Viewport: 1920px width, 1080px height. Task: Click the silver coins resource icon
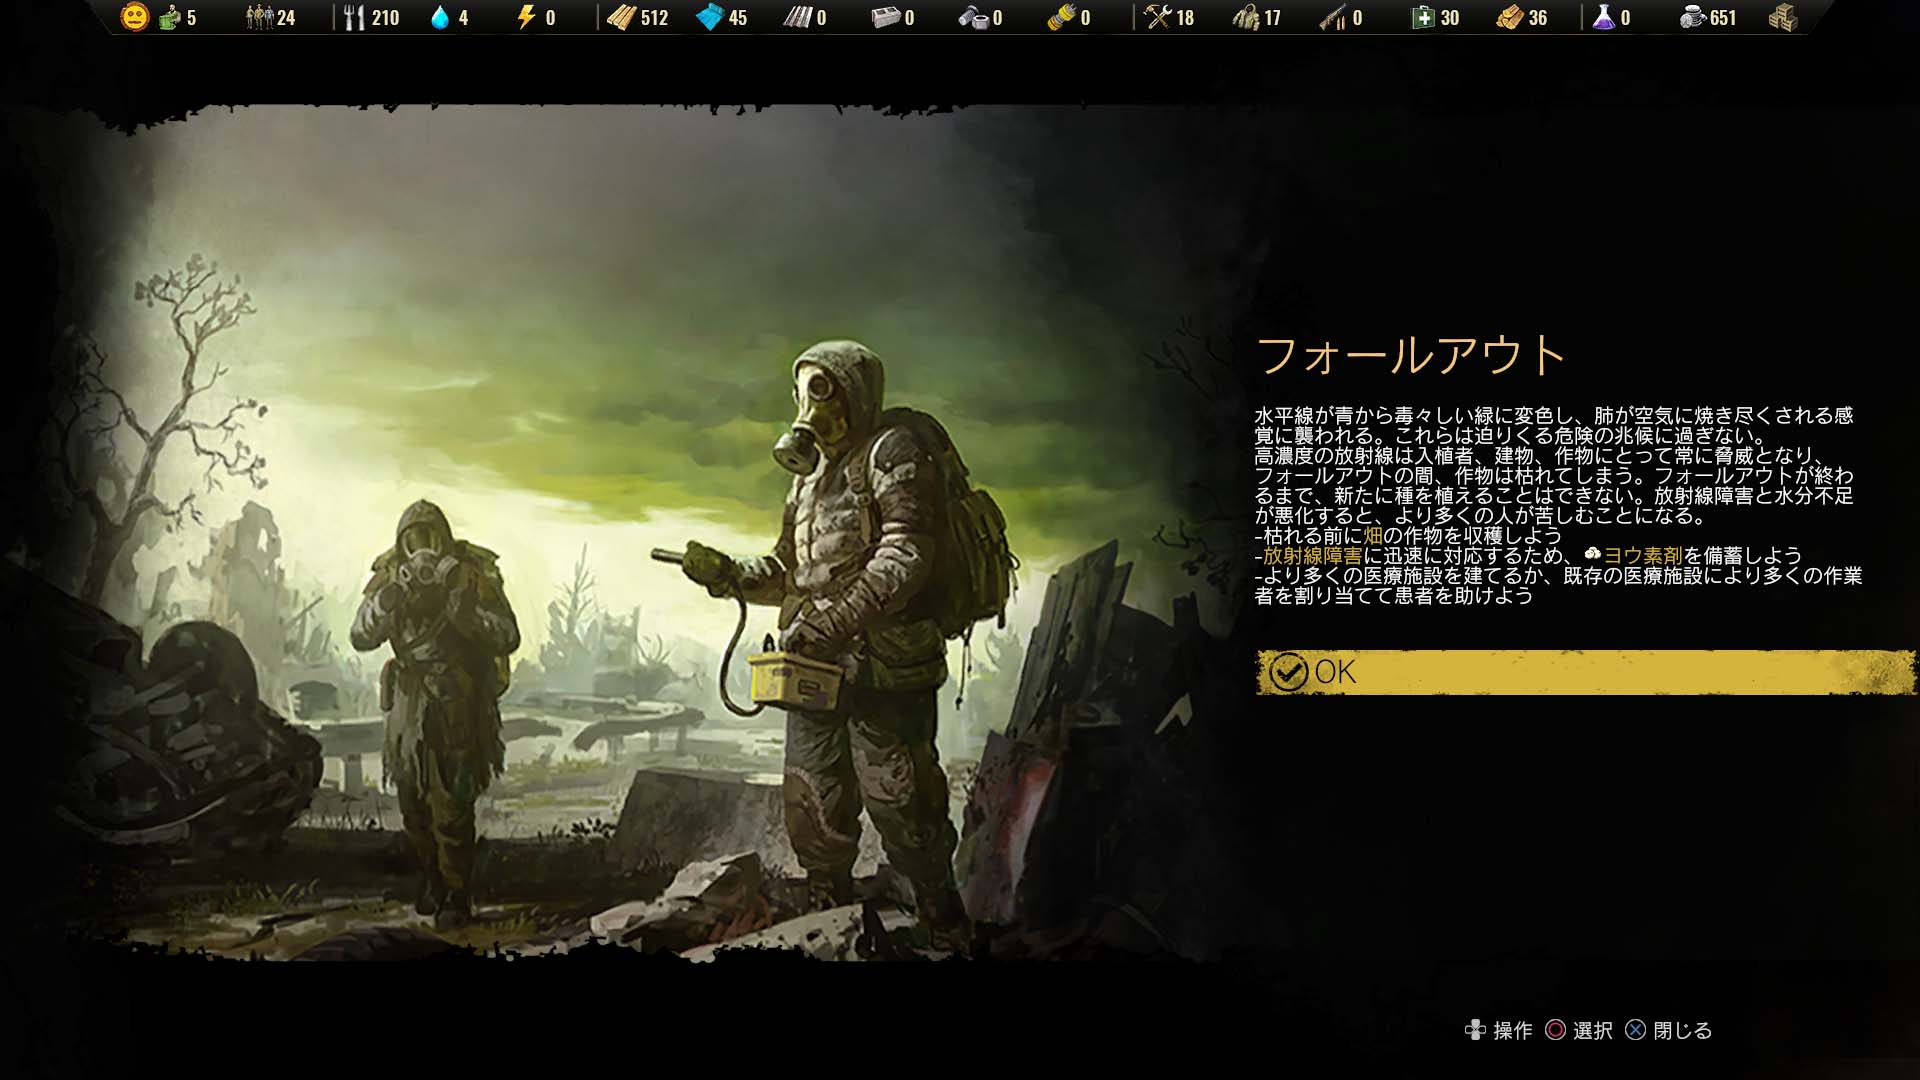(1692, 17)
